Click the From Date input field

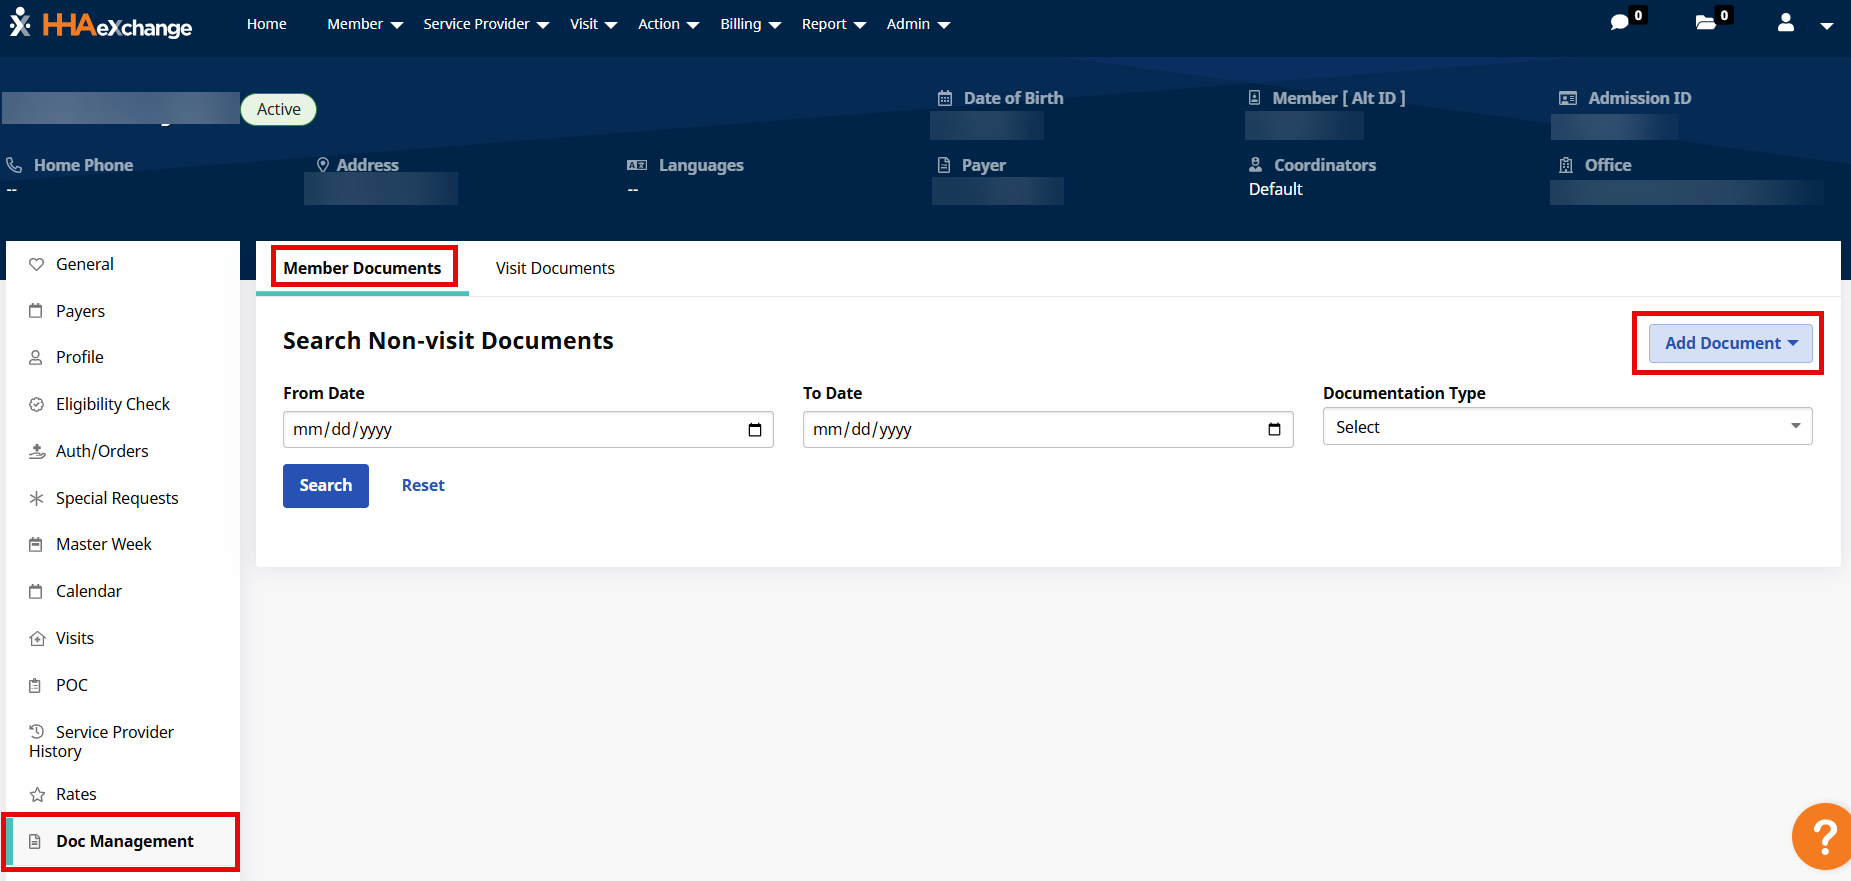click(x=510, y=430)
